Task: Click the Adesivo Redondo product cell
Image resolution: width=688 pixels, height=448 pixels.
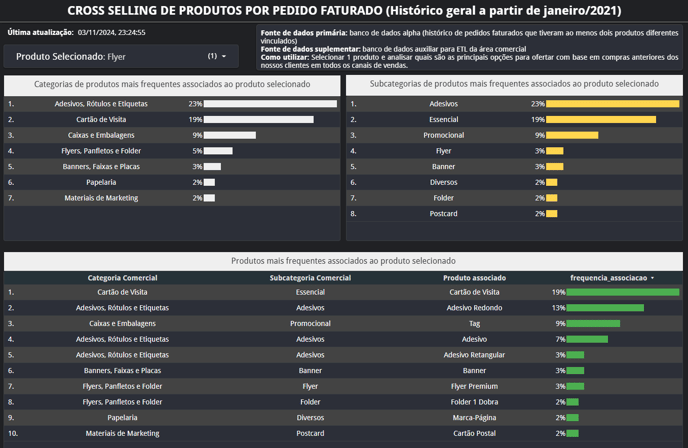Action: pos(474,308)
